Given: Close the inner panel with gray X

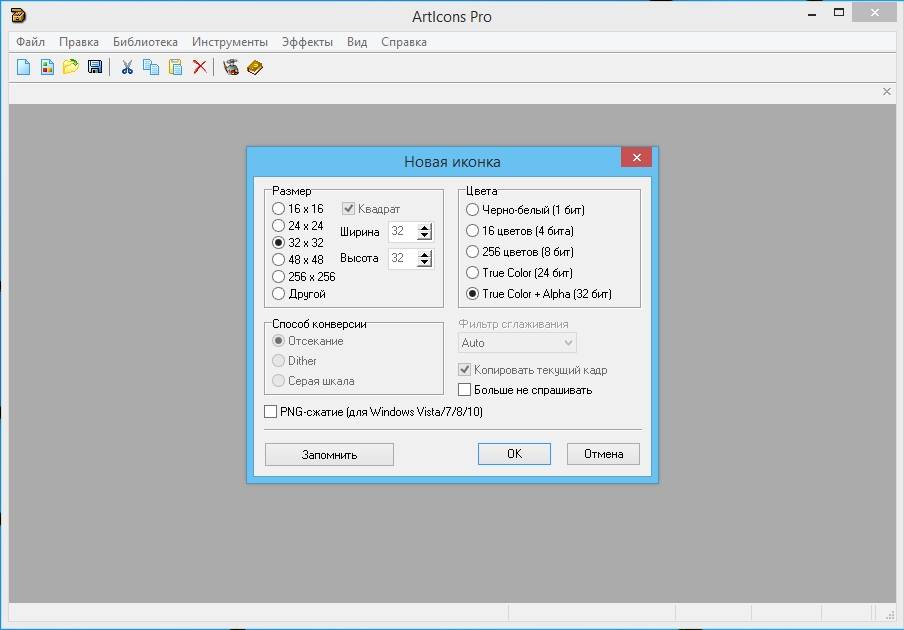Looking at the screenshot, I should coord(887,92).
